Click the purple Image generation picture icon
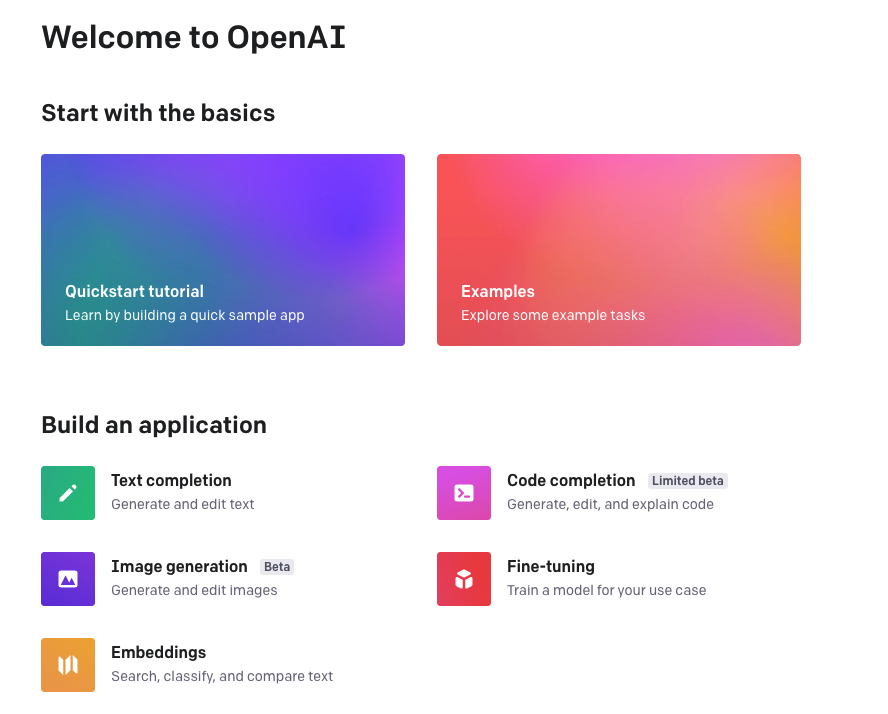The width and height of the screenshot is (888, 714). click(x=68, y=579)
